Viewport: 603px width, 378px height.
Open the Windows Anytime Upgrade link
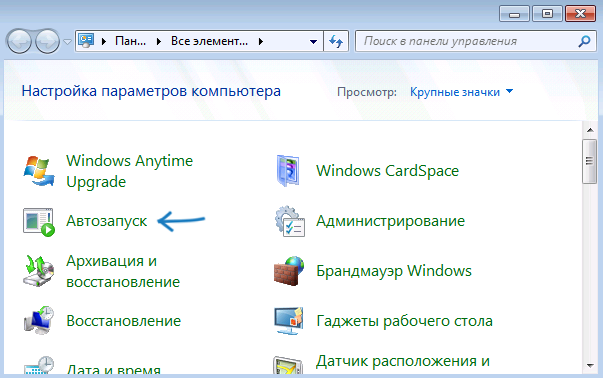(129, 171)
